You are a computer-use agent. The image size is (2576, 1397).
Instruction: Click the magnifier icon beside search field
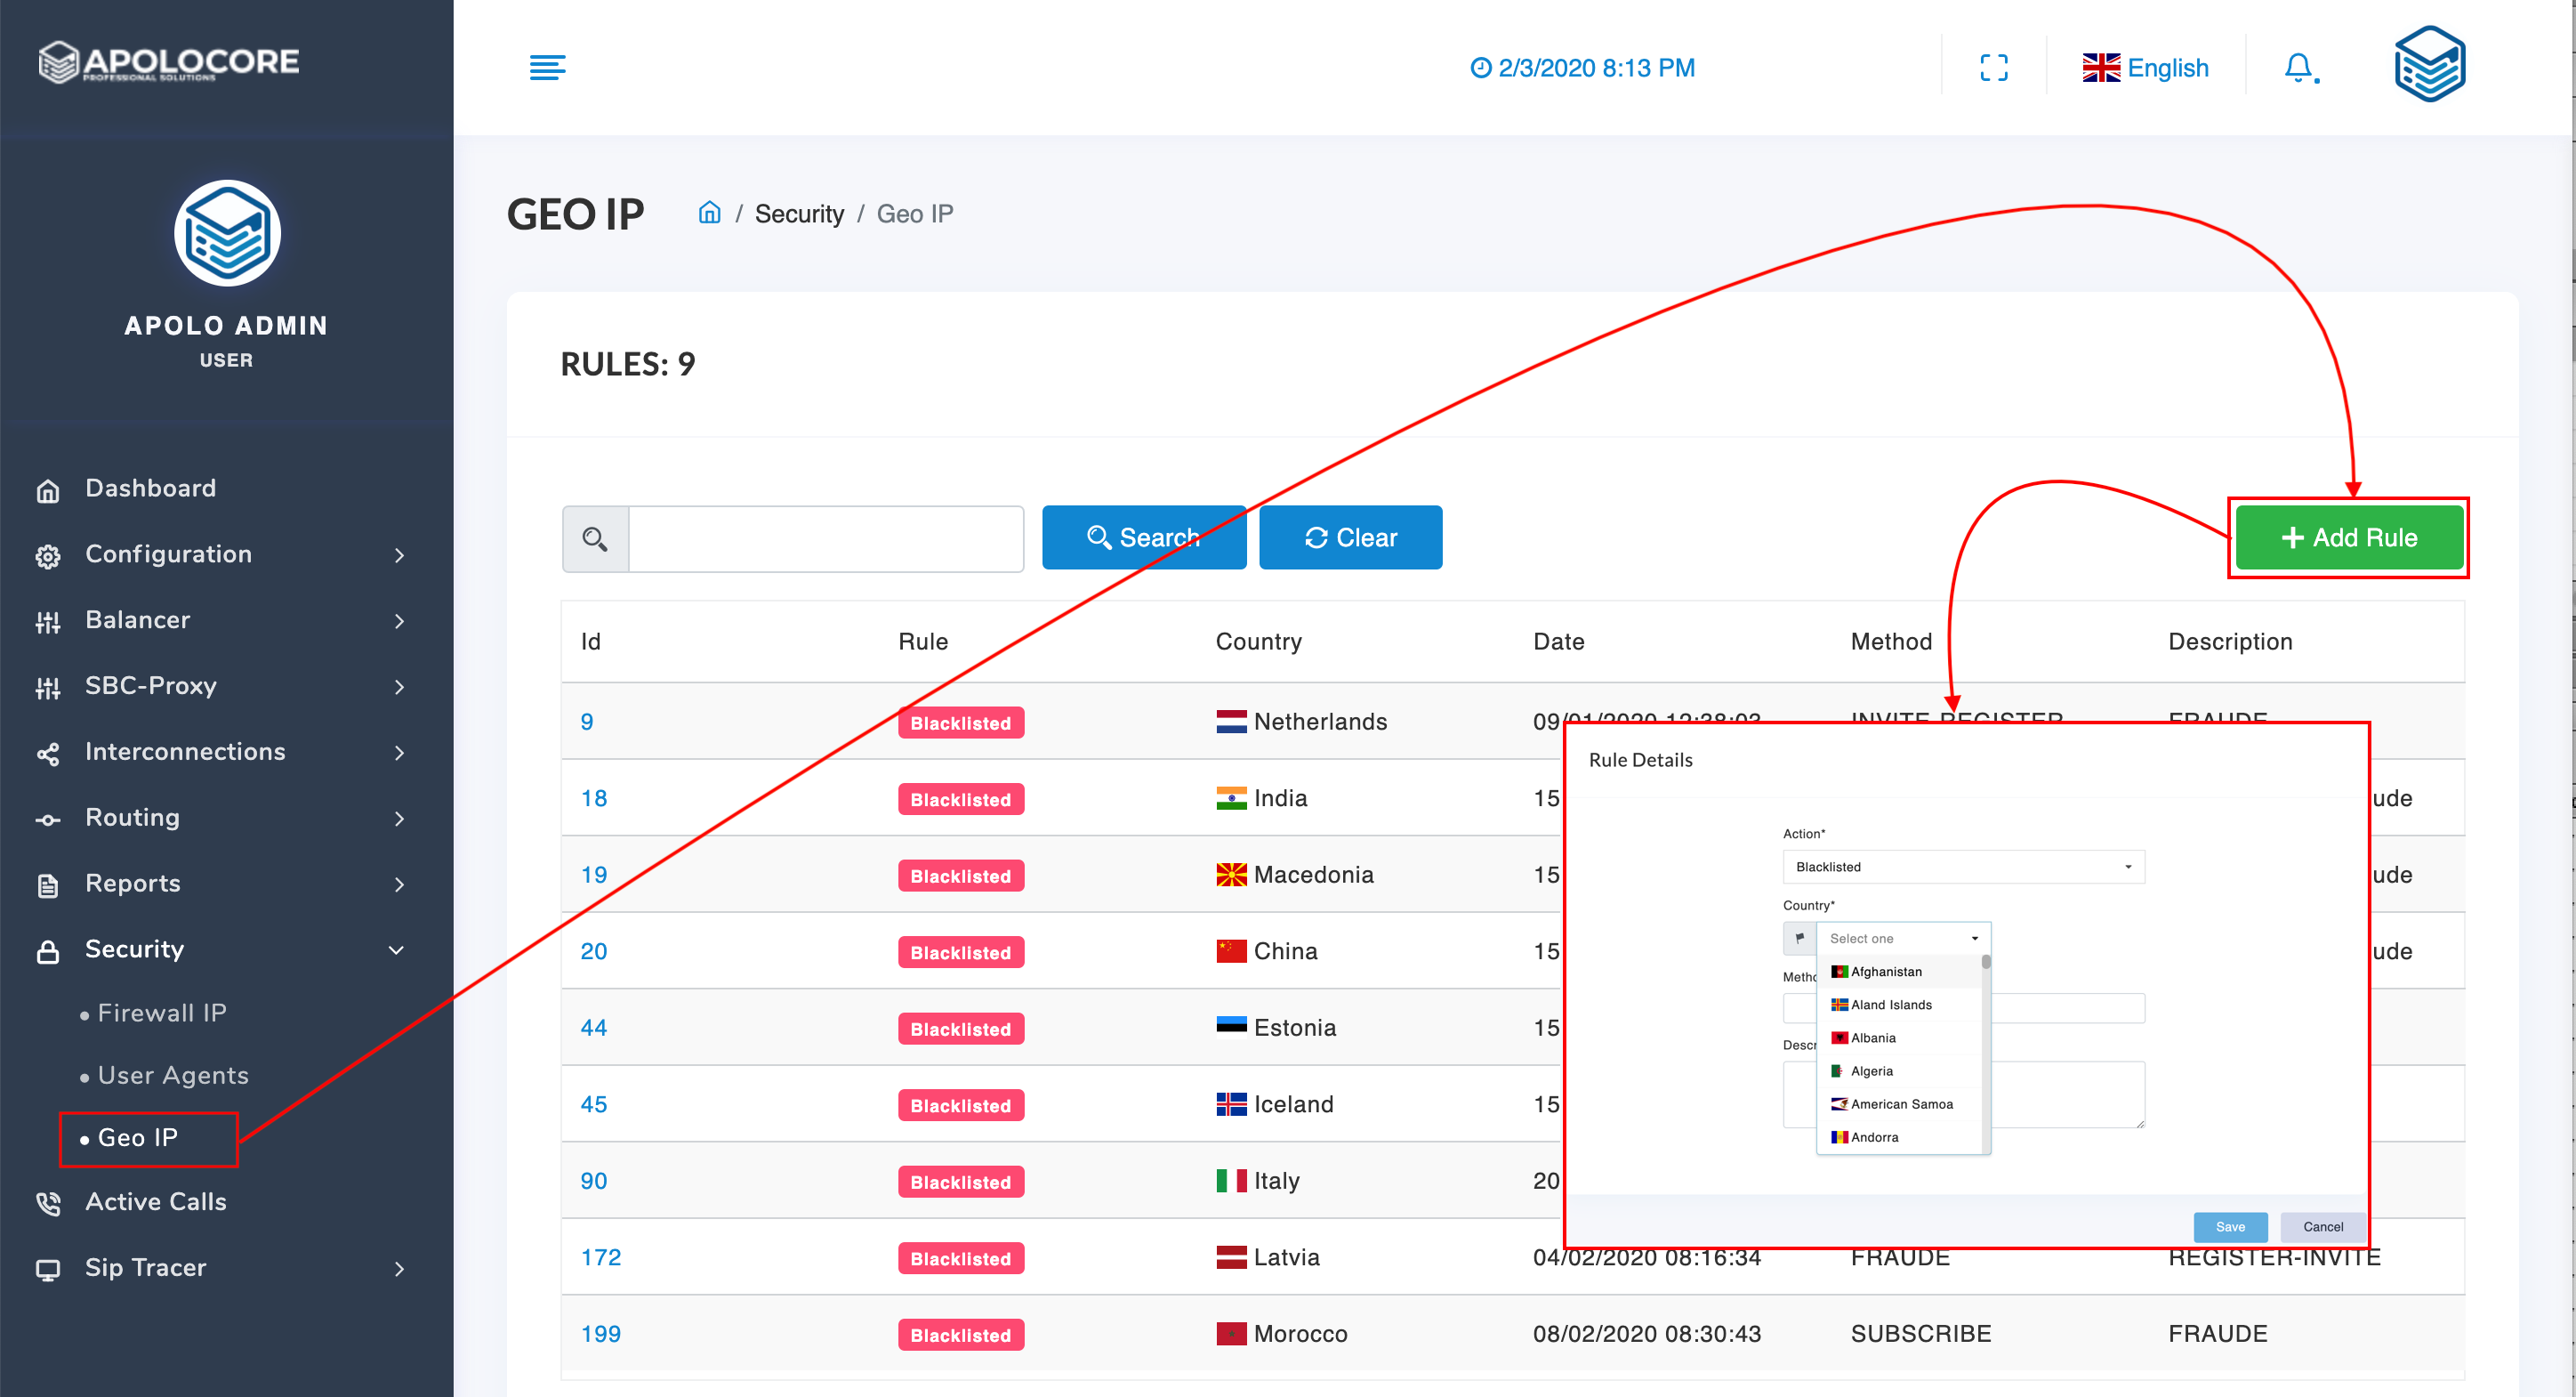595,539
